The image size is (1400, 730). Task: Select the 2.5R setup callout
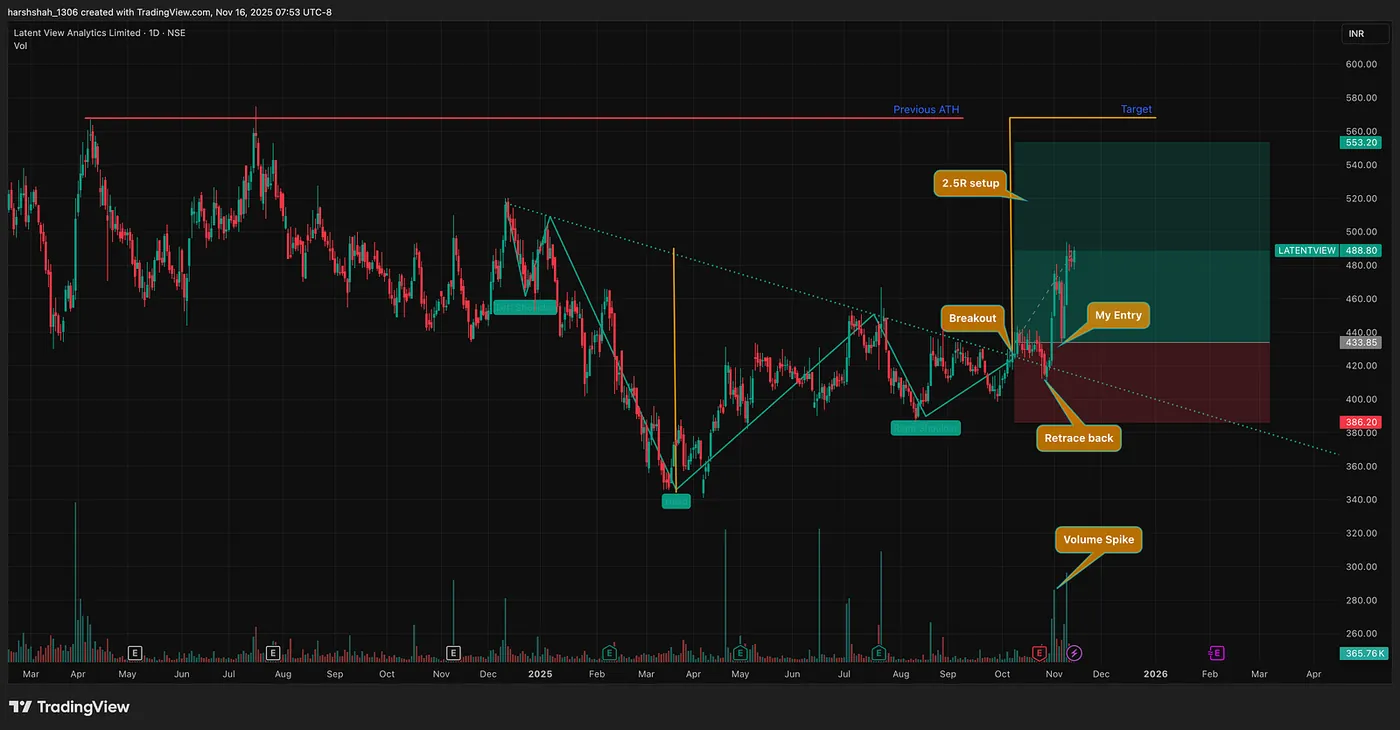(x=970, y=183)
